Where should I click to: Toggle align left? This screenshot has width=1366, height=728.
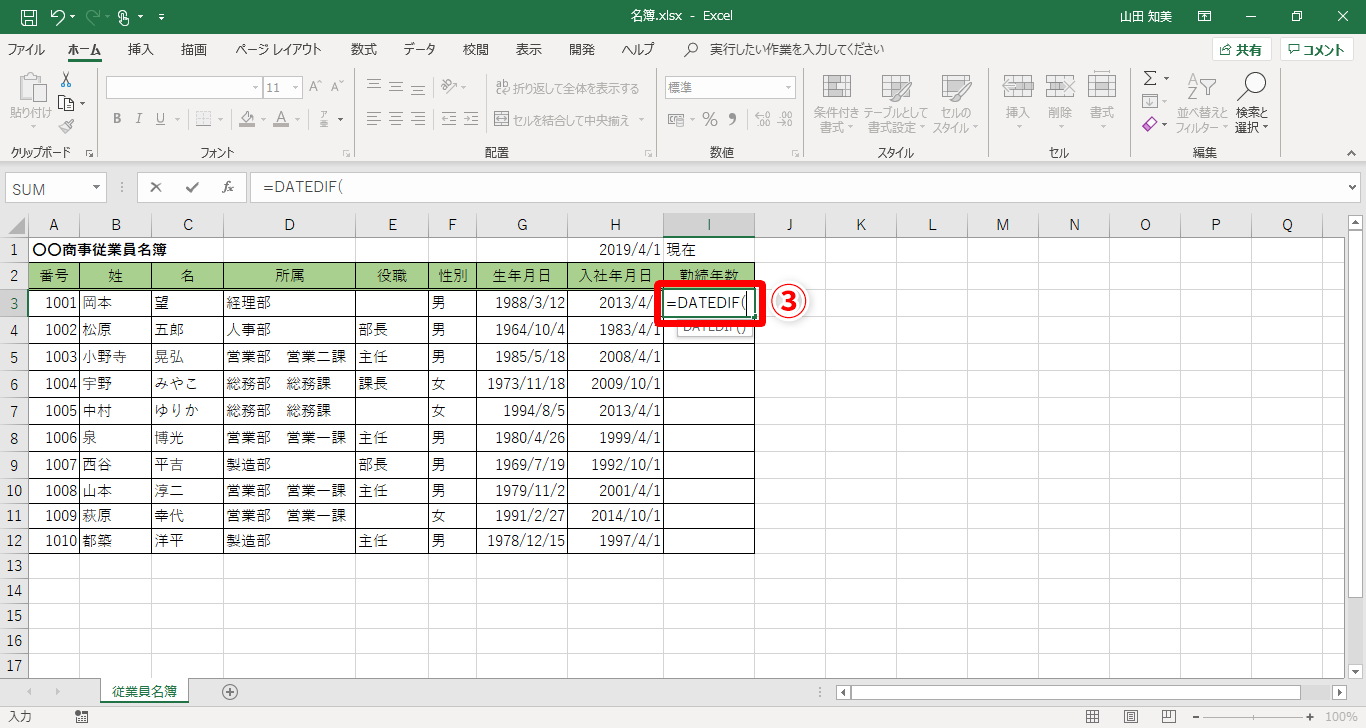pos(374,119)
